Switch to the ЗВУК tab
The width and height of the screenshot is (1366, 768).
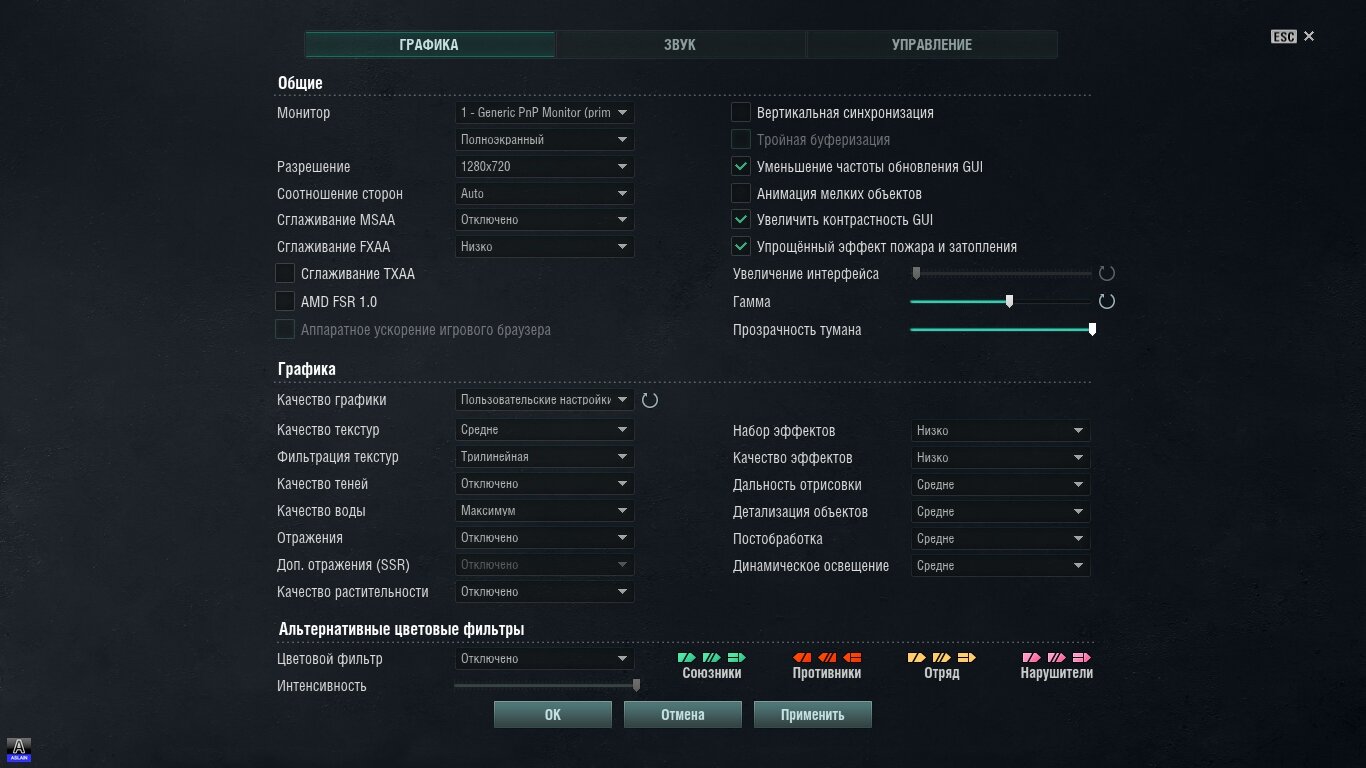click(x=680, y=45)
